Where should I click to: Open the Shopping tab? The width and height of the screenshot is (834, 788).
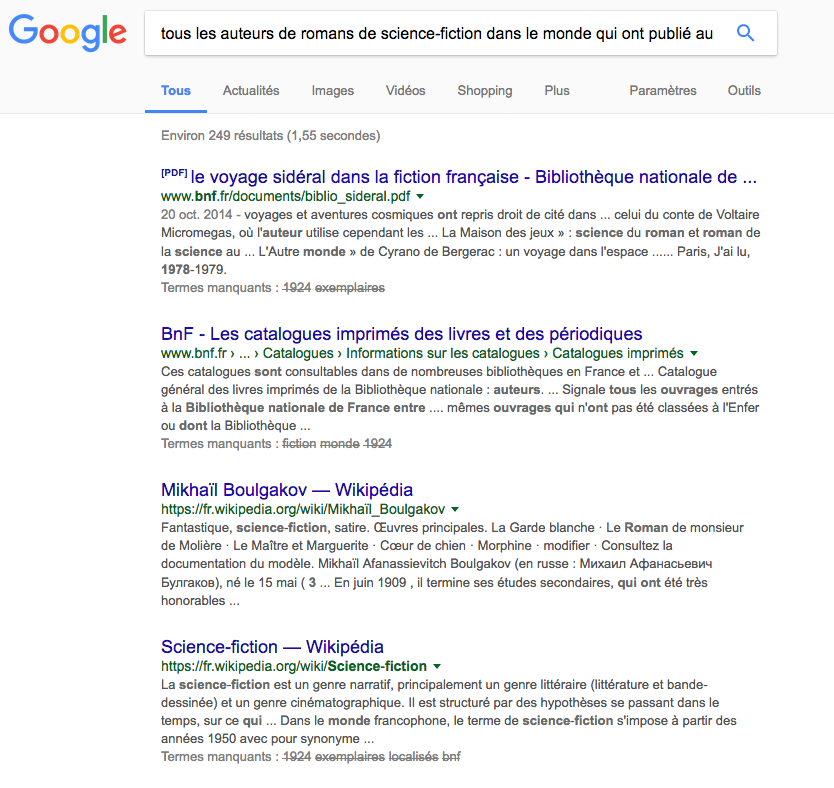[485, 90]
